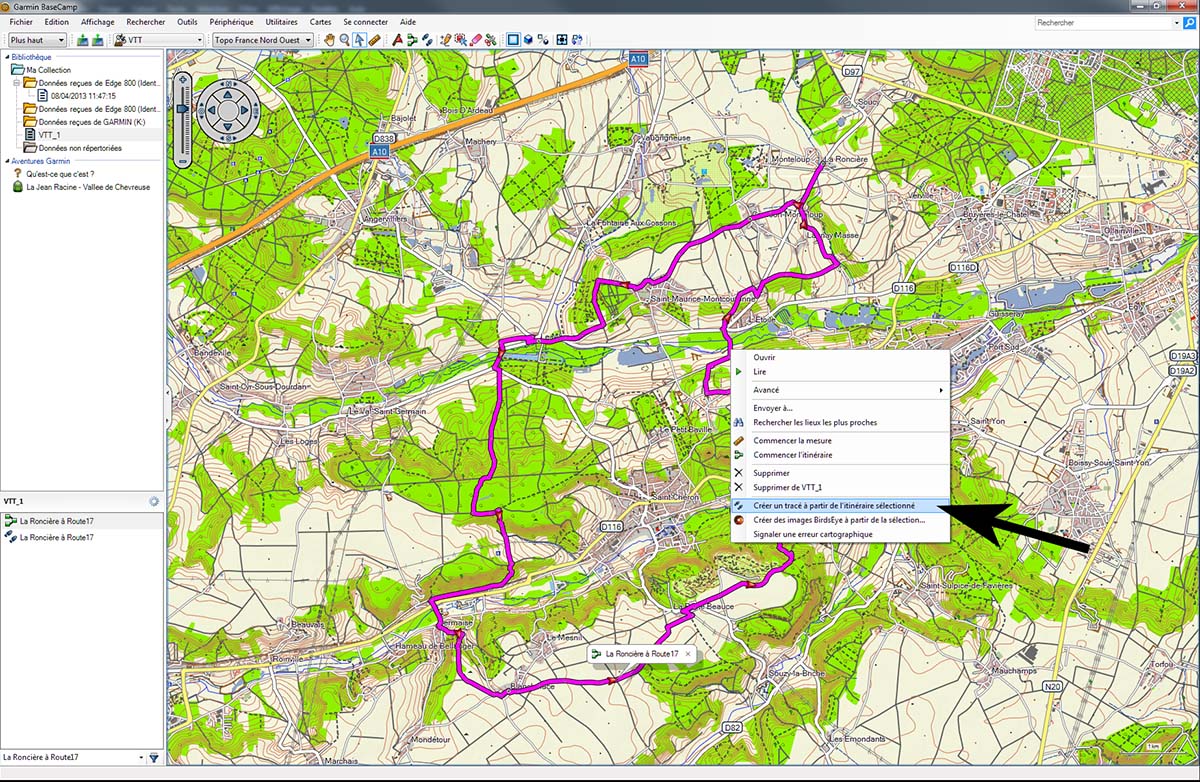Click the fit-to-screen map icon

pos(562,40)
